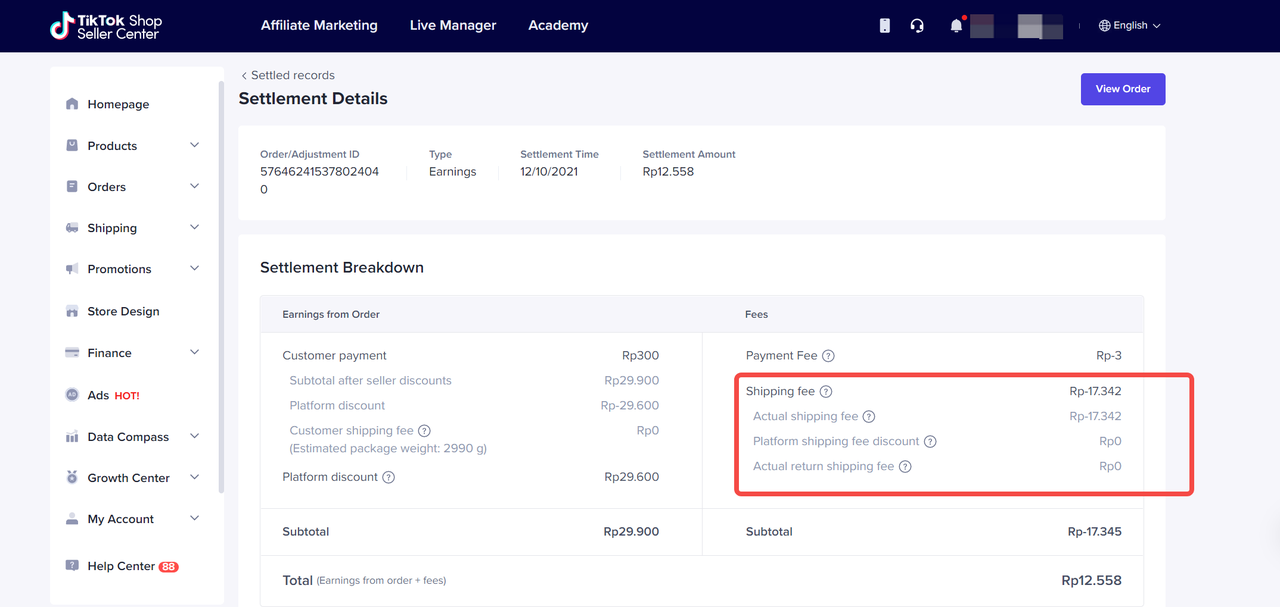The image size is (1280, 607).
Task: Go to Live Manager in top navigation
Action: pyautogui.click(x=453, y=26)
